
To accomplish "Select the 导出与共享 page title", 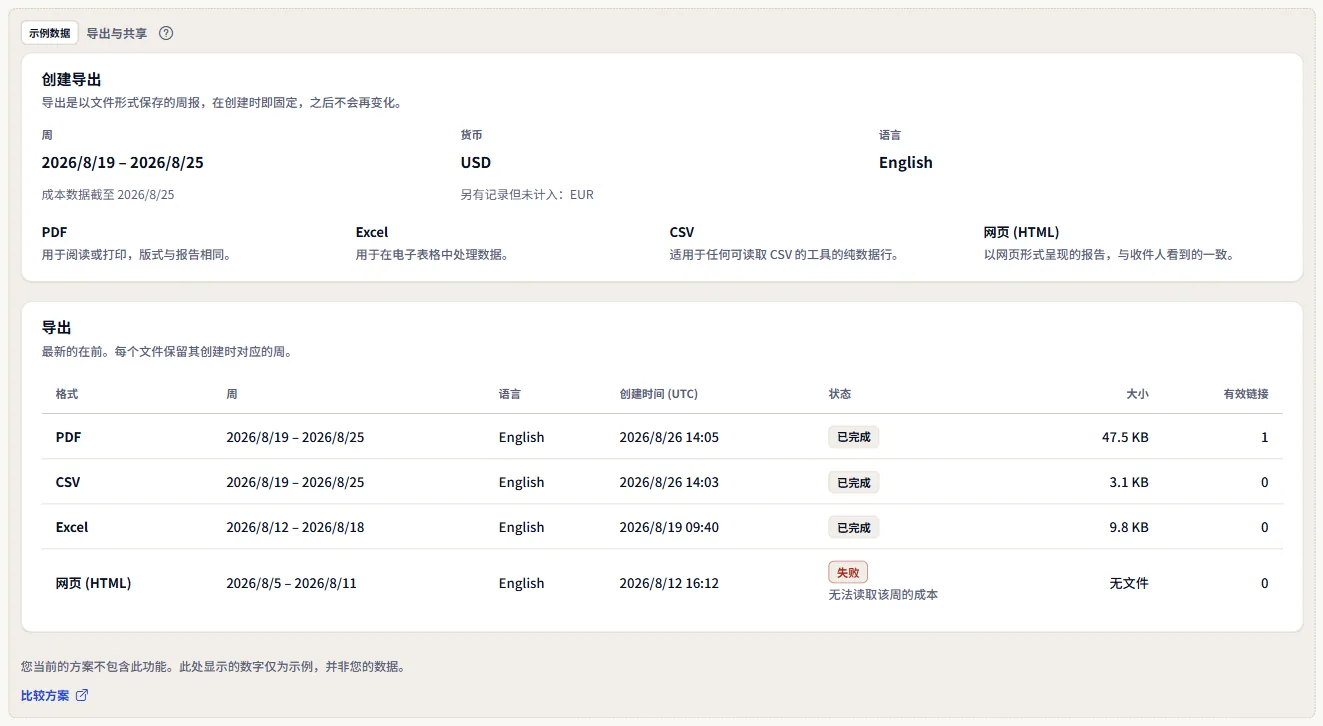I will pos(117,33).
